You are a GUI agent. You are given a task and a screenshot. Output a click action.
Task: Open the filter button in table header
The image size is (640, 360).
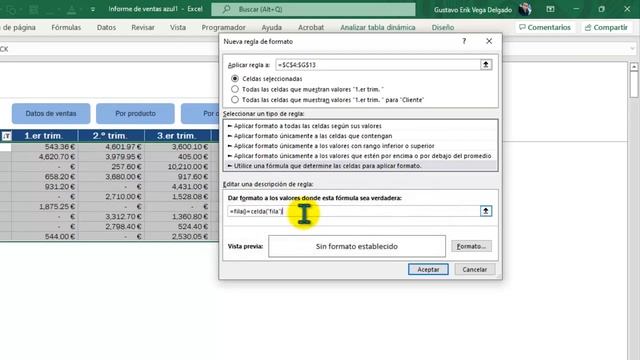point(6,136)
